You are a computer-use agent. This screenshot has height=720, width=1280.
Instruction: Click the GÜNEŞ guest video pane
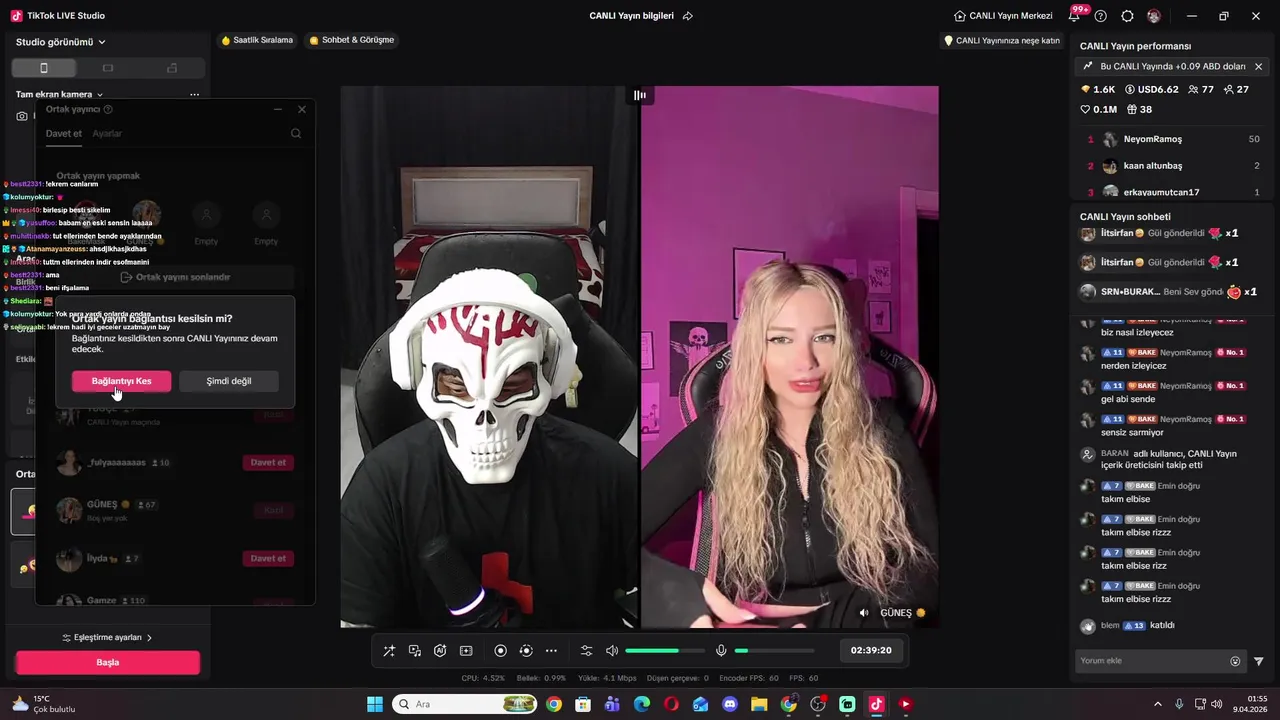pos(789,356)
